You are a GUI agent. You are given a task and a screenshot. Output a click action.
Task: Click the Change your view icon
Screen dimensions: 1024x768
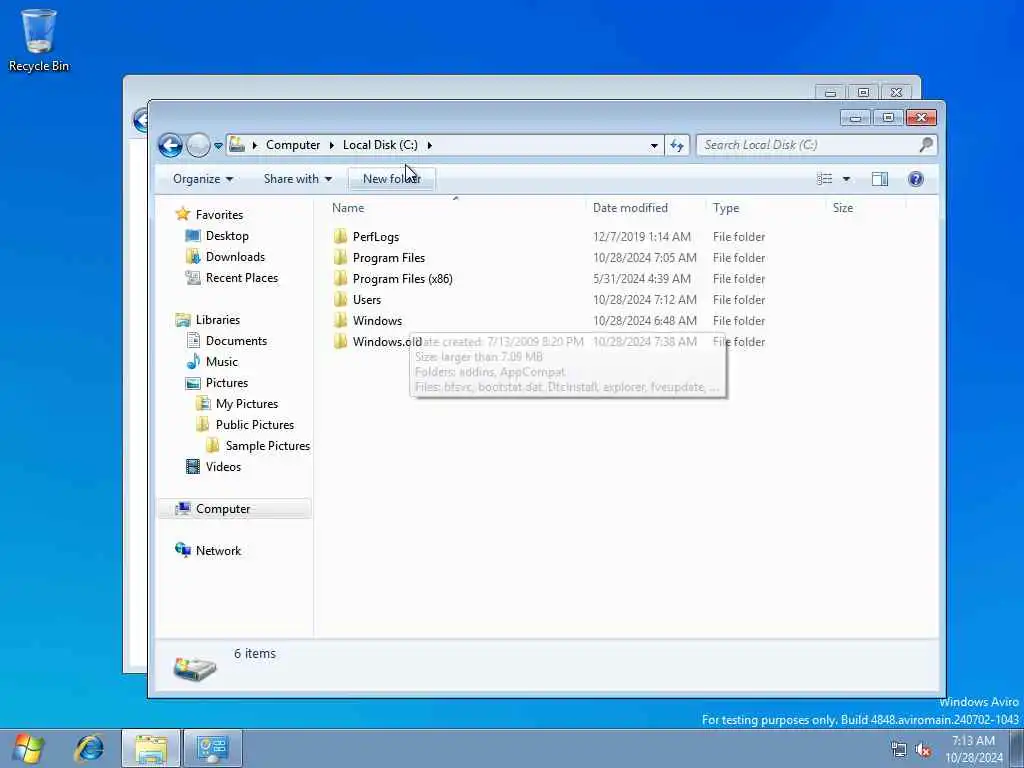tap(825, 179)
